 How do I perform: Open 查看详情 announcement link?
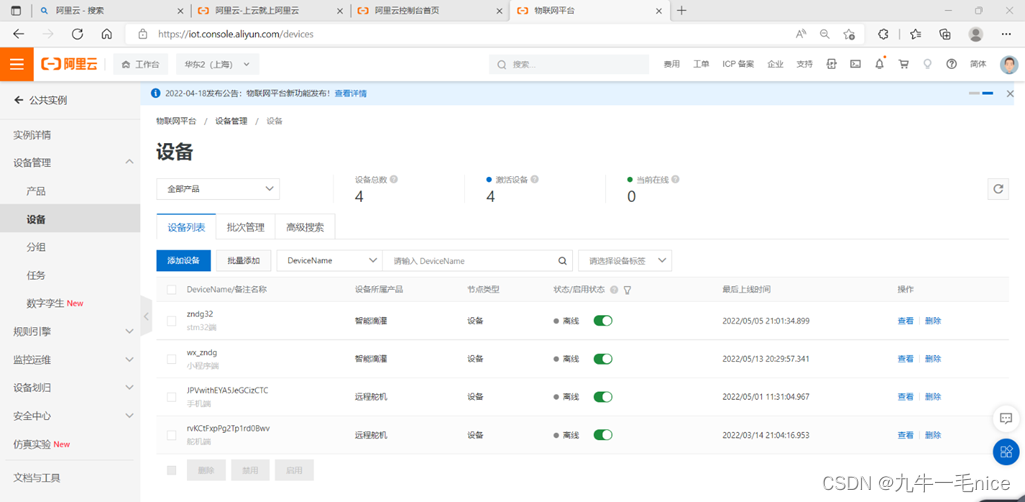coord(350,93)
